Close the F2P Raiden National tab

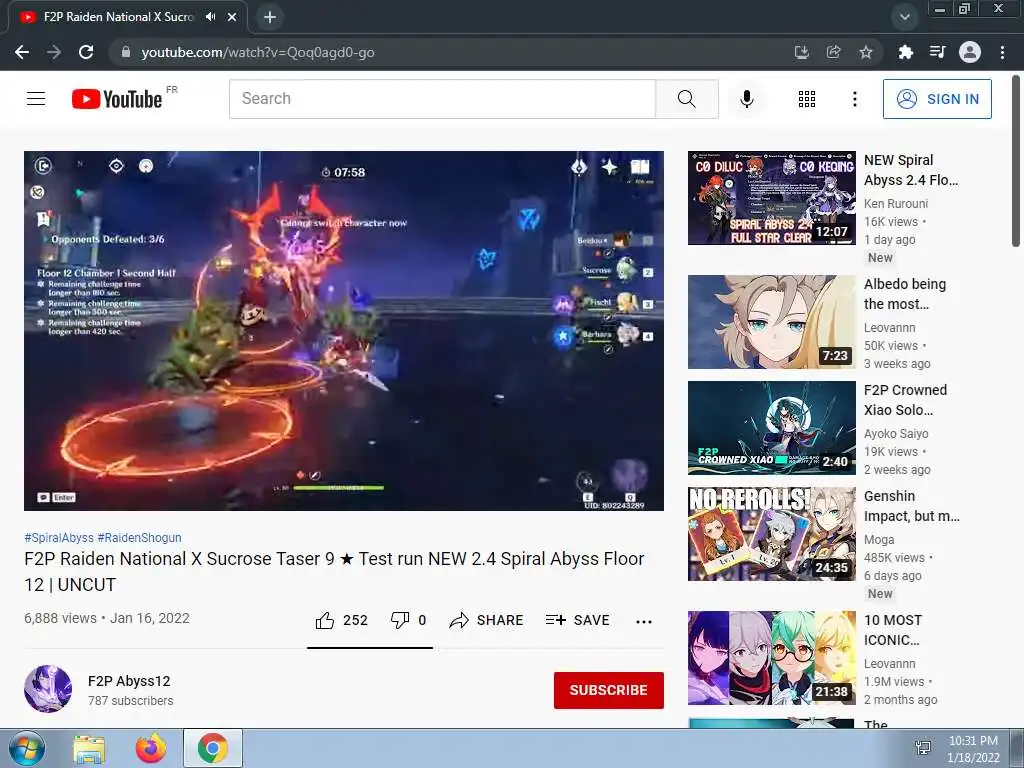pyautogui.click(x=232, y=17)
